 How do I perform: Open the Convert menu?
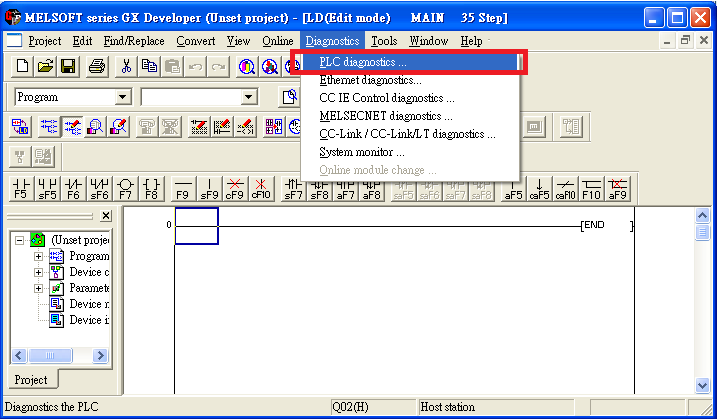point(195,41)
